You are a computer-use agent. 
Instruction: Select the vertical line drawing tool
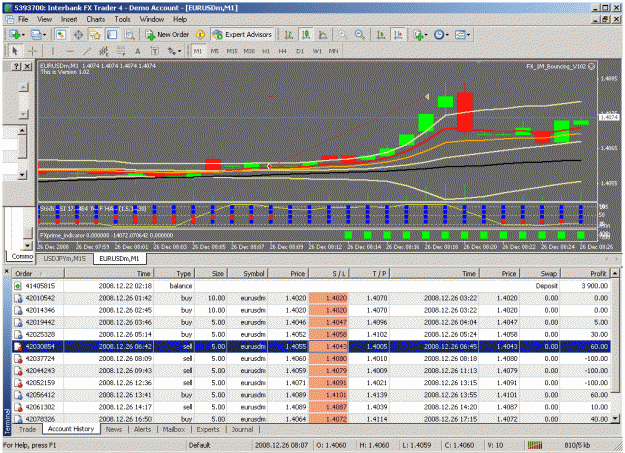pos(53,51)
